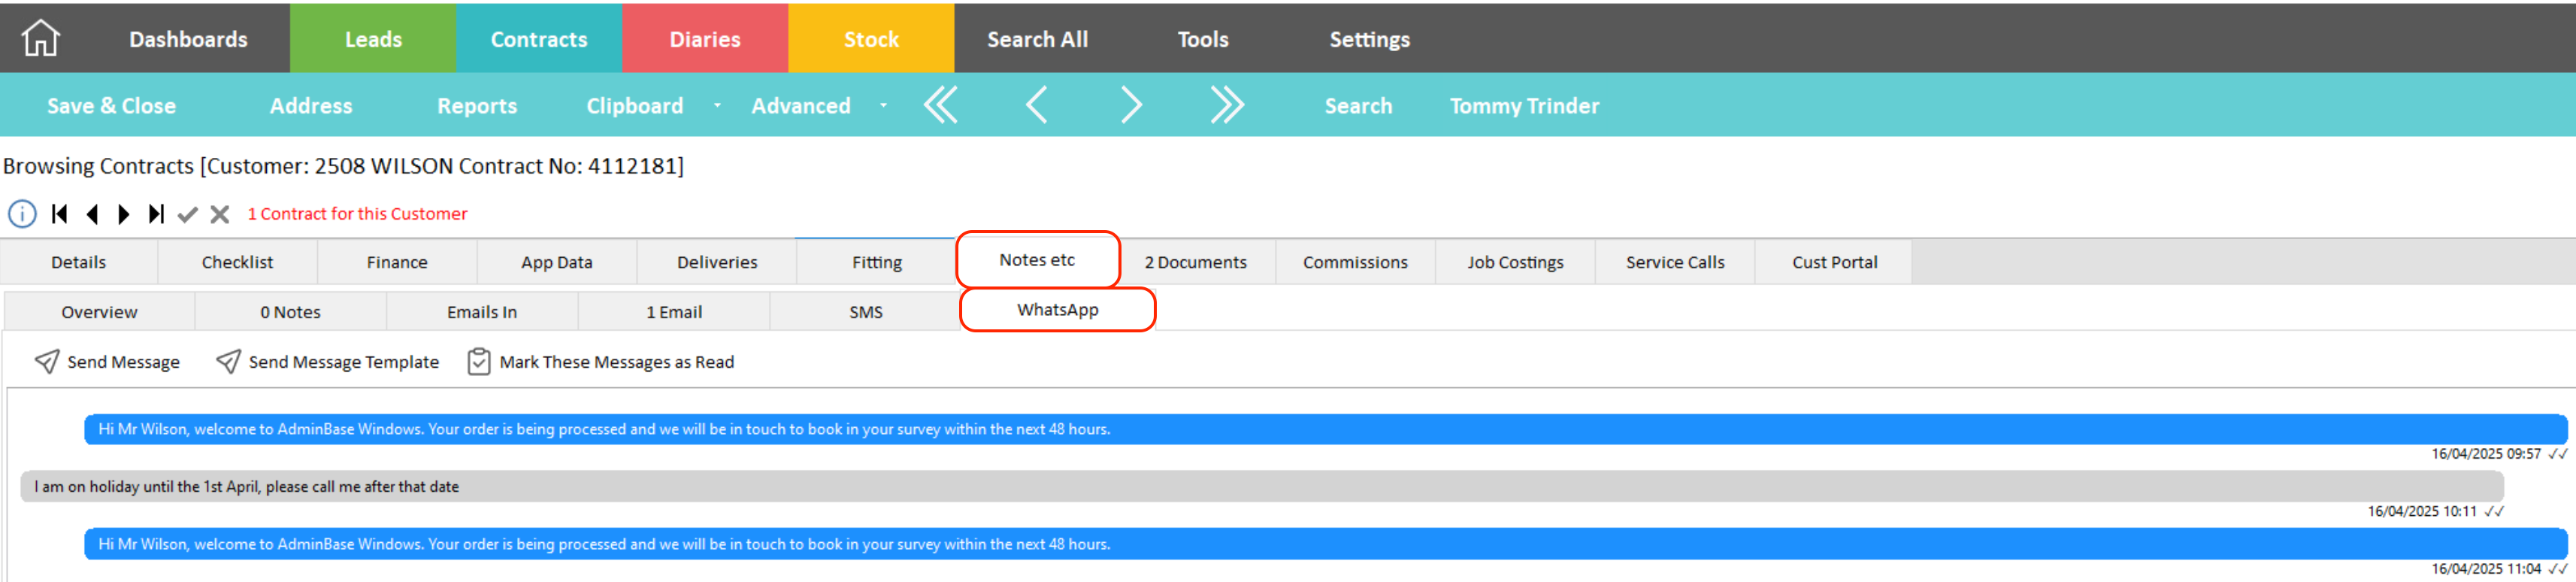
Task: Go to previous record chevron arrow
Action: pos(1036,105)
